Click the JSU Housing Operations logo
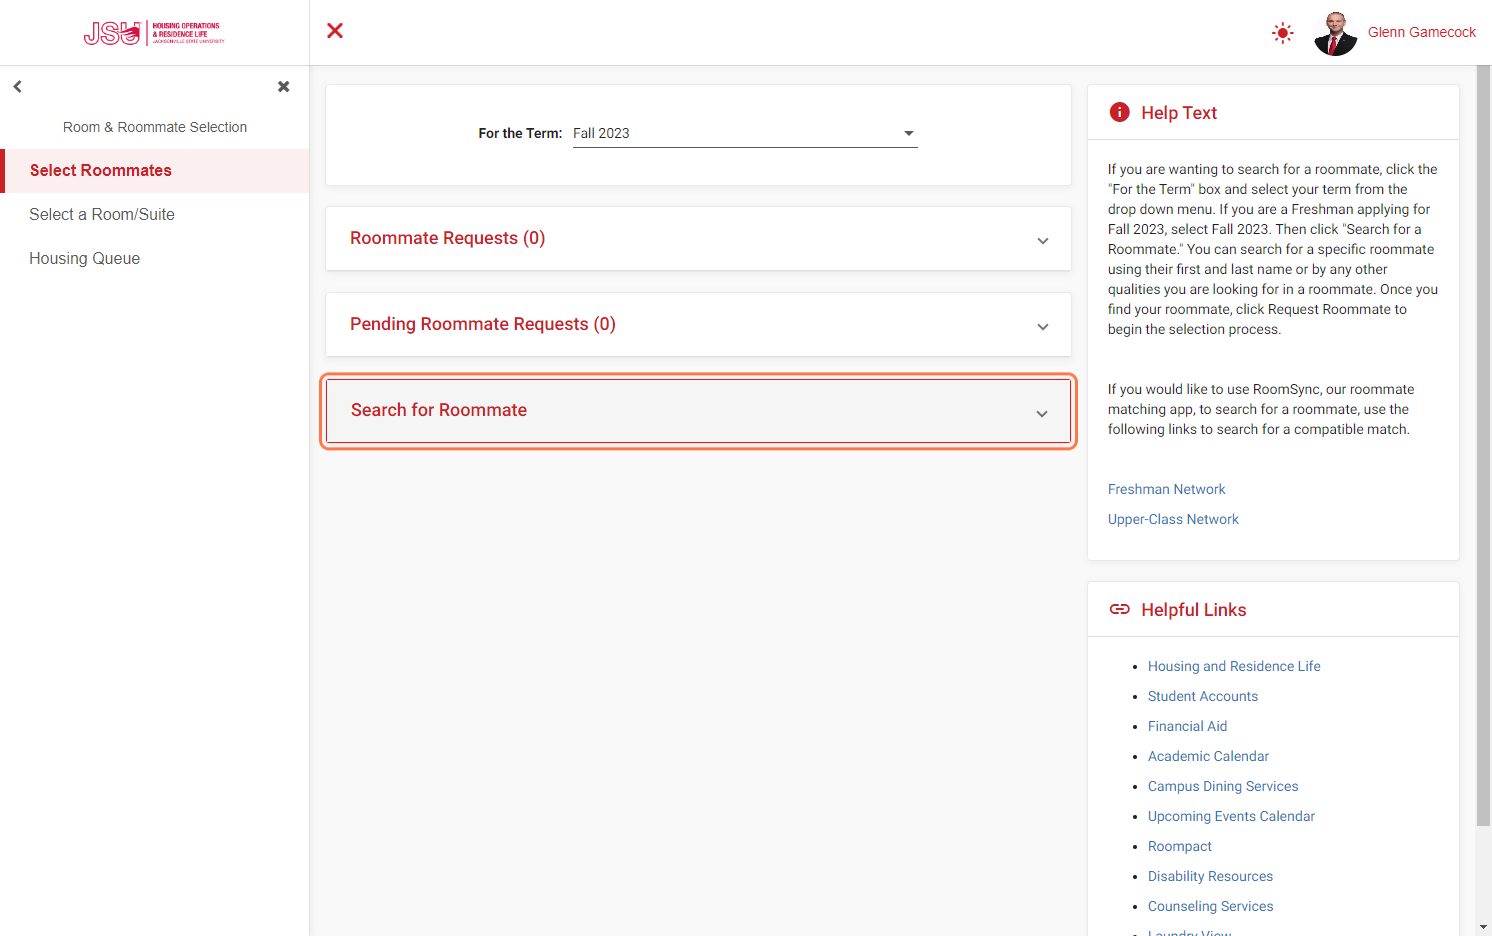This screenshot has height=936, width=1492. pyautogui.click(x=154, y=33)
